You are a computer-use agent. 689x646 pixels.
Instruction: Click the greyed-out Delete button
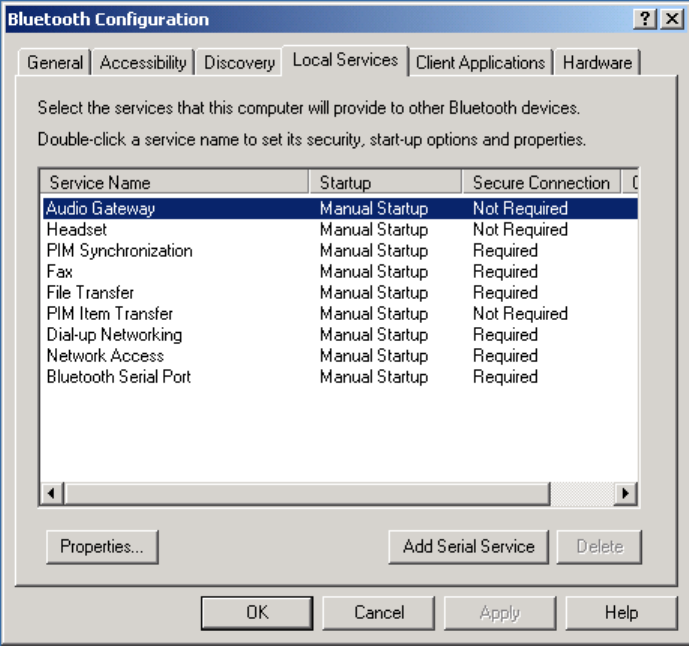(599, 547)
